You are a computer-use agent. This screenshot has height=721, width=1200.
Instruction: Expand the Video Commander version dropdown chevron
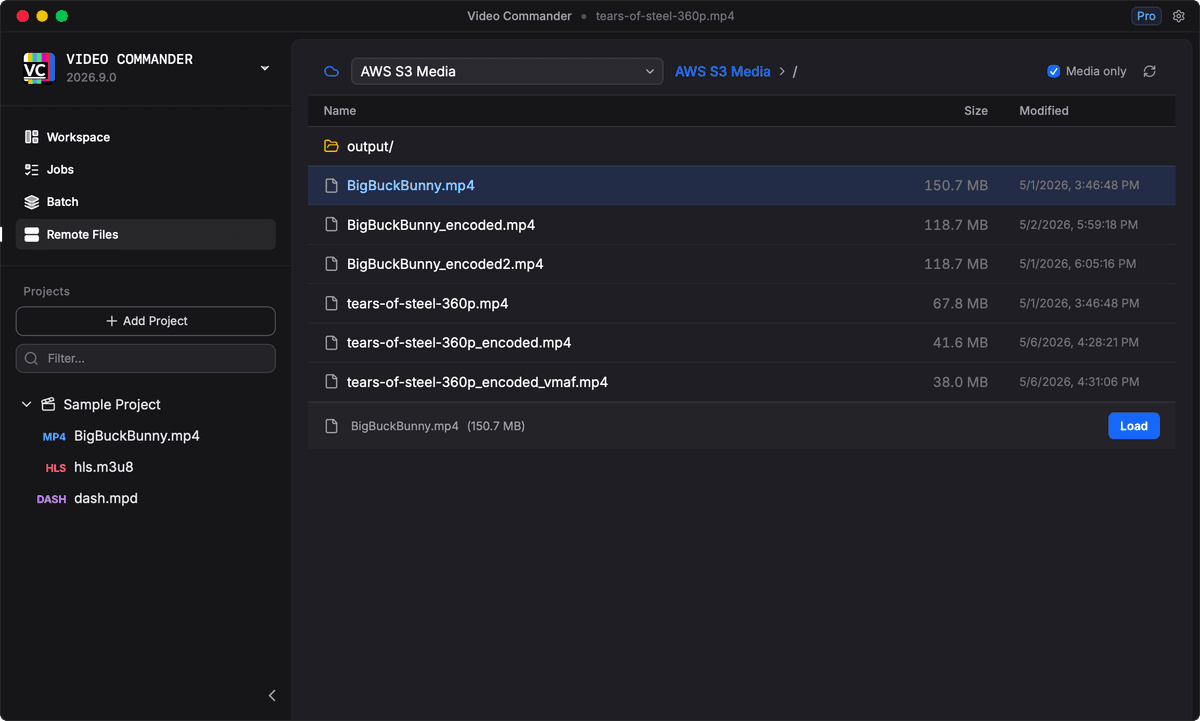(x=264, y=68)
